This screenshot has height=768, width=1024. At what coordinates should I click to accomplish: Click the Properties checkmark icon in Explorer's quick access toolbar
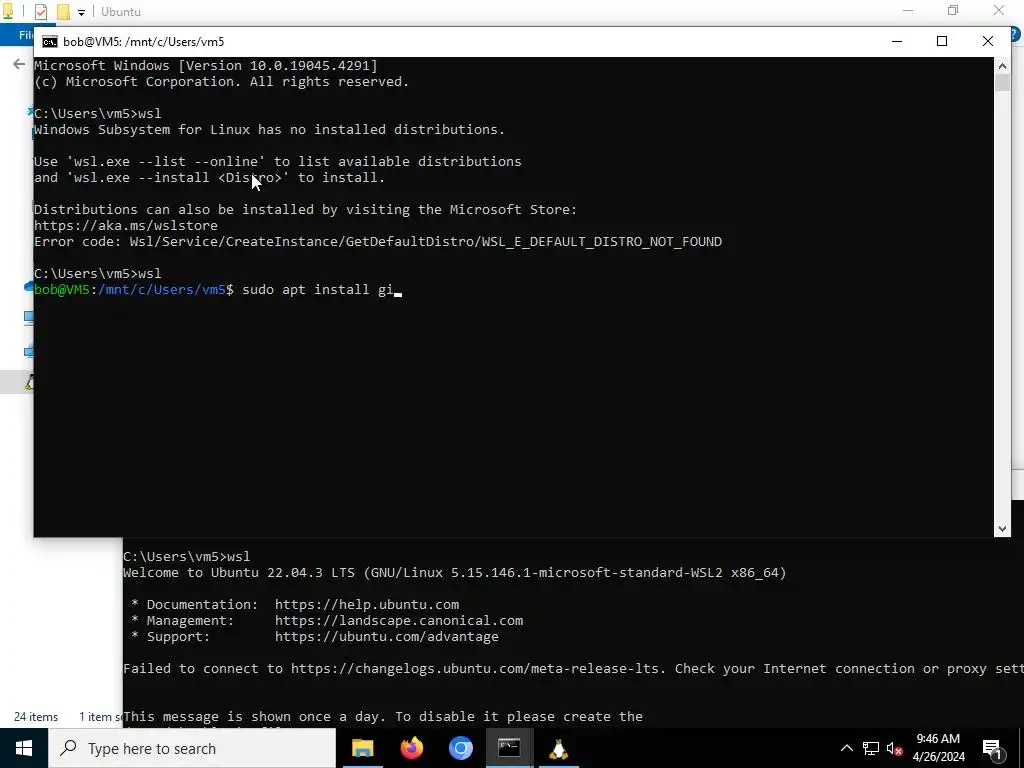click(40, 12)
